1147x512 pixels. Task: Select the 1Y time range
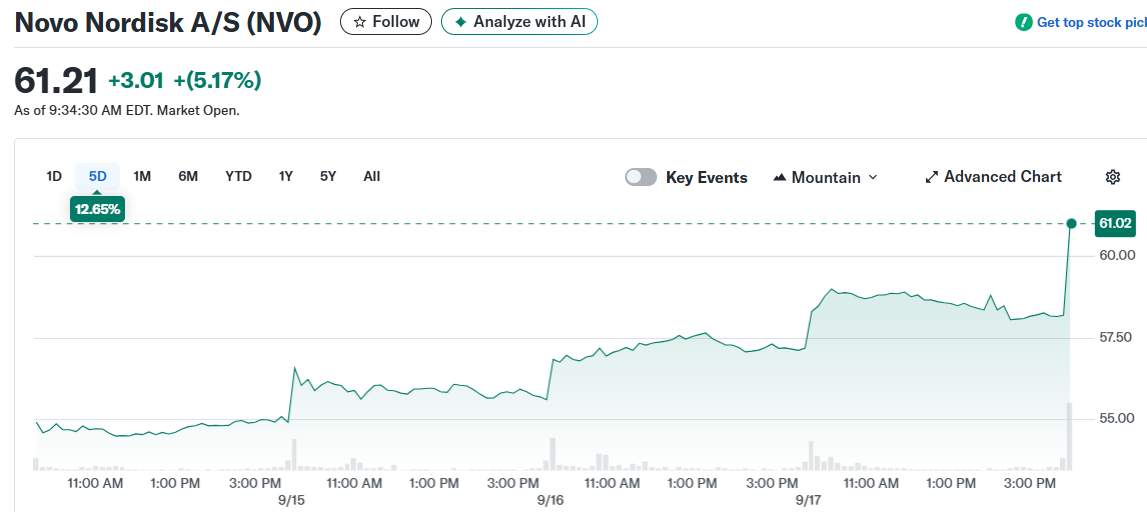point(286,176)
